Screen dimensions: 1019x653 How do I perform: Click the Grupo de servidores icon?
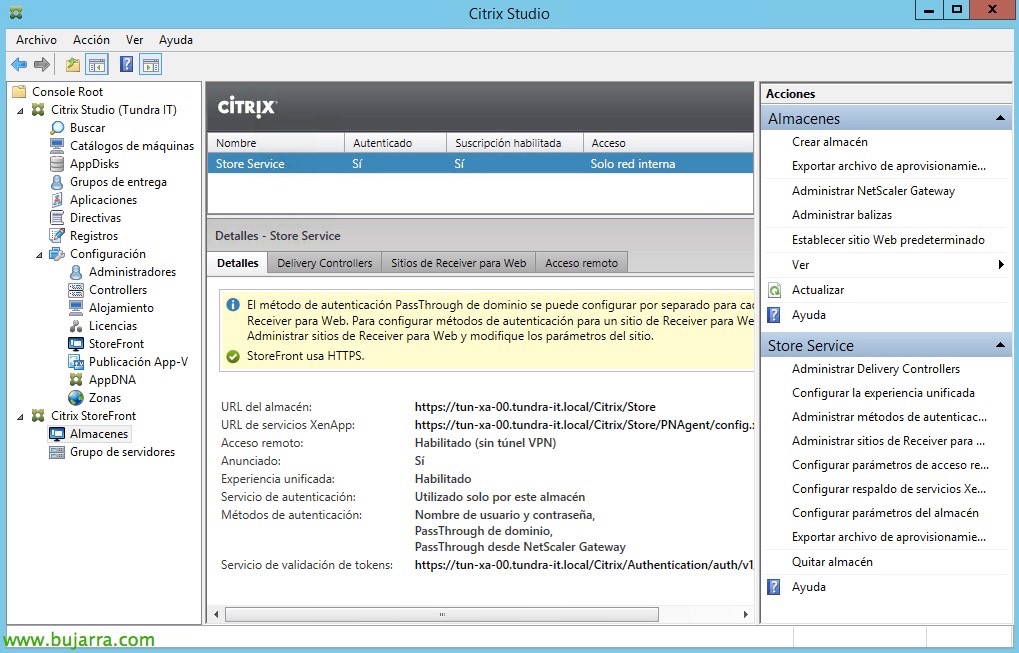click(x=57, y=452)
